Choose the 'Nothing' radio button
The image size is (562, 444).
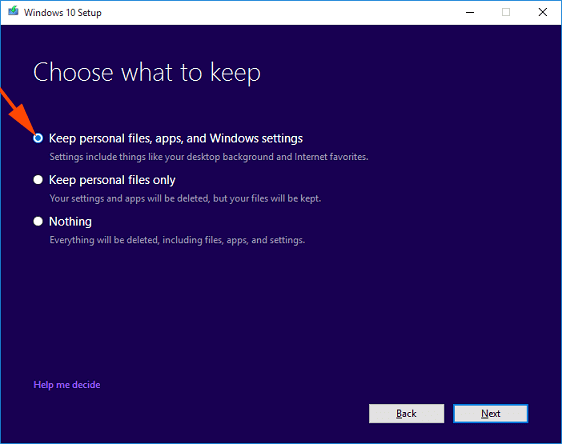(x=38, y=221)
